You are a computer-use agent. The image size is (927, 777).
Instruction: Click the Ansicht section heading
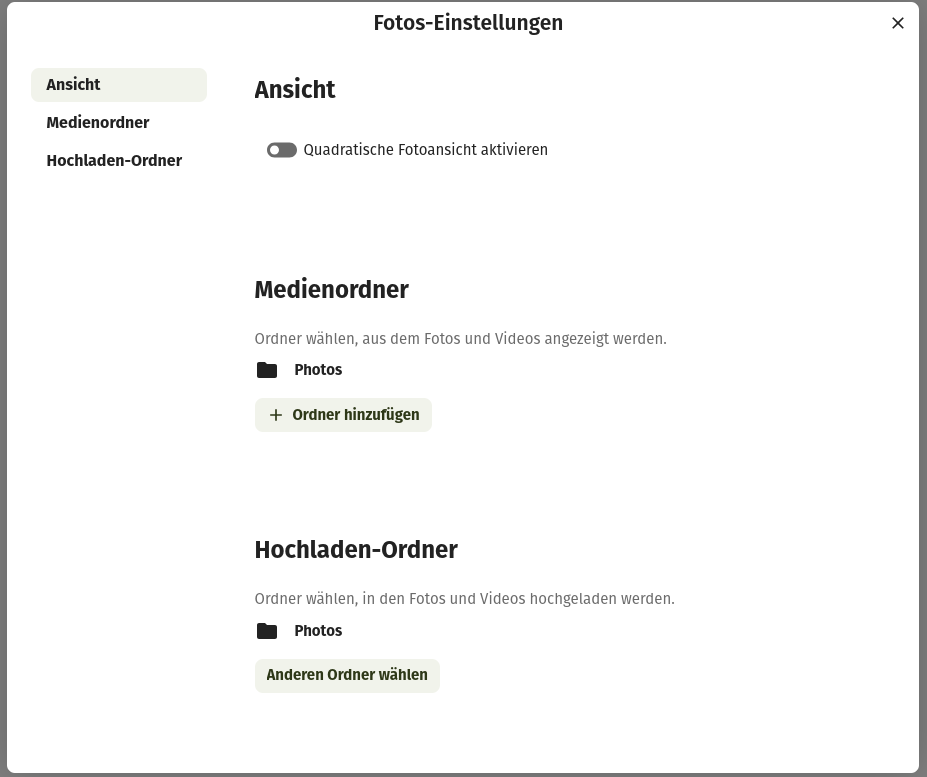(295, 90)
